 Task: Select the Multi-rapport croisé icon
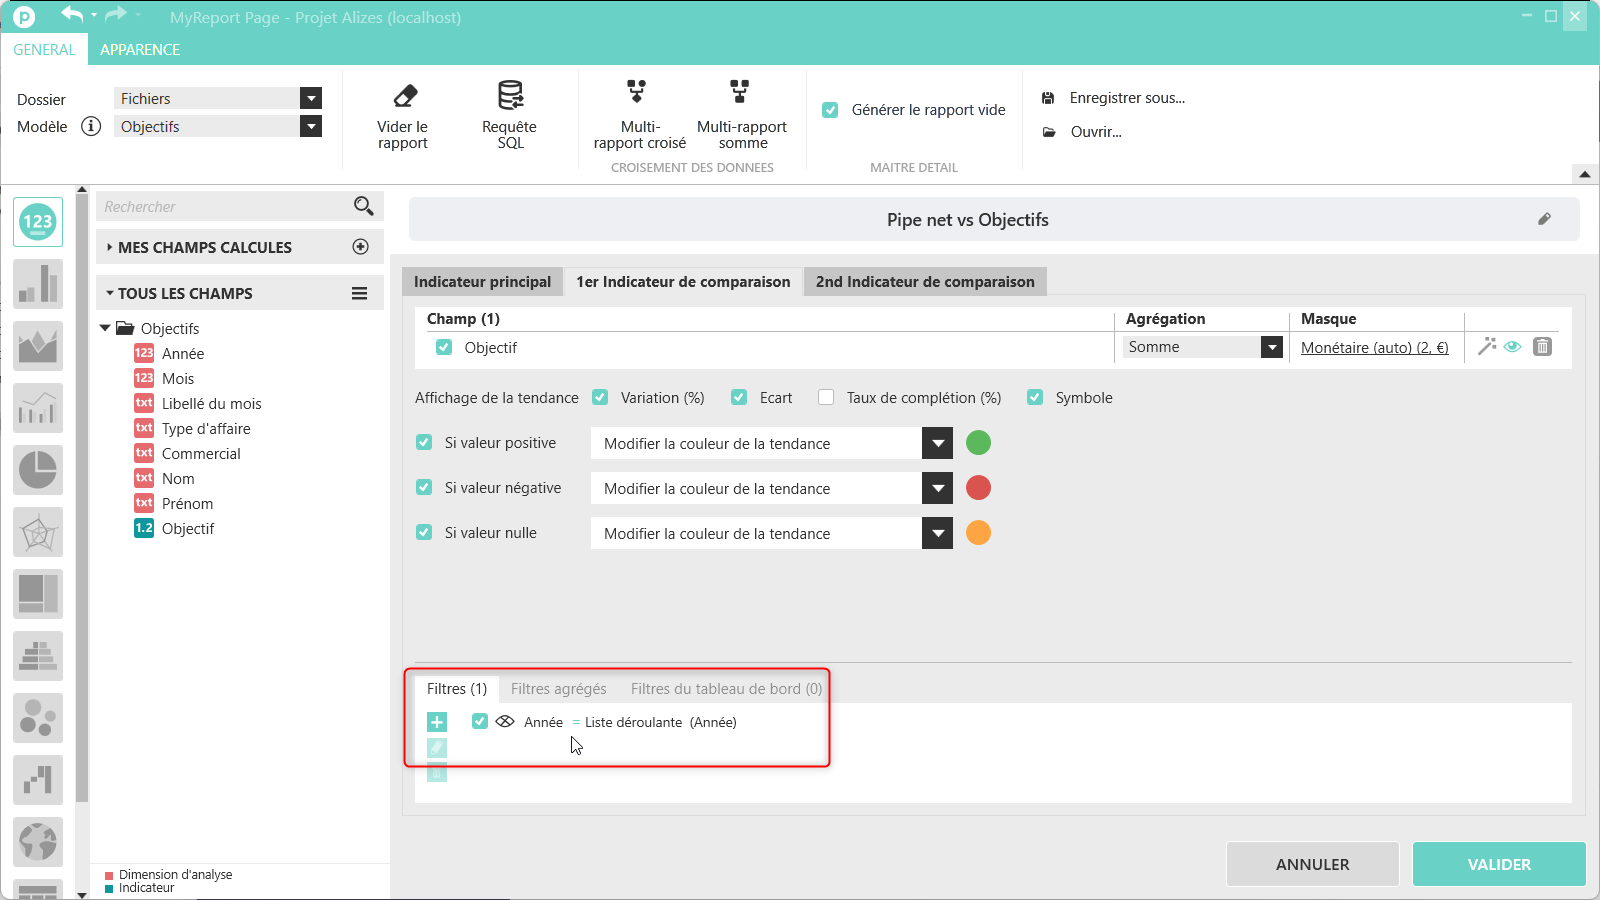pos(637,93)
